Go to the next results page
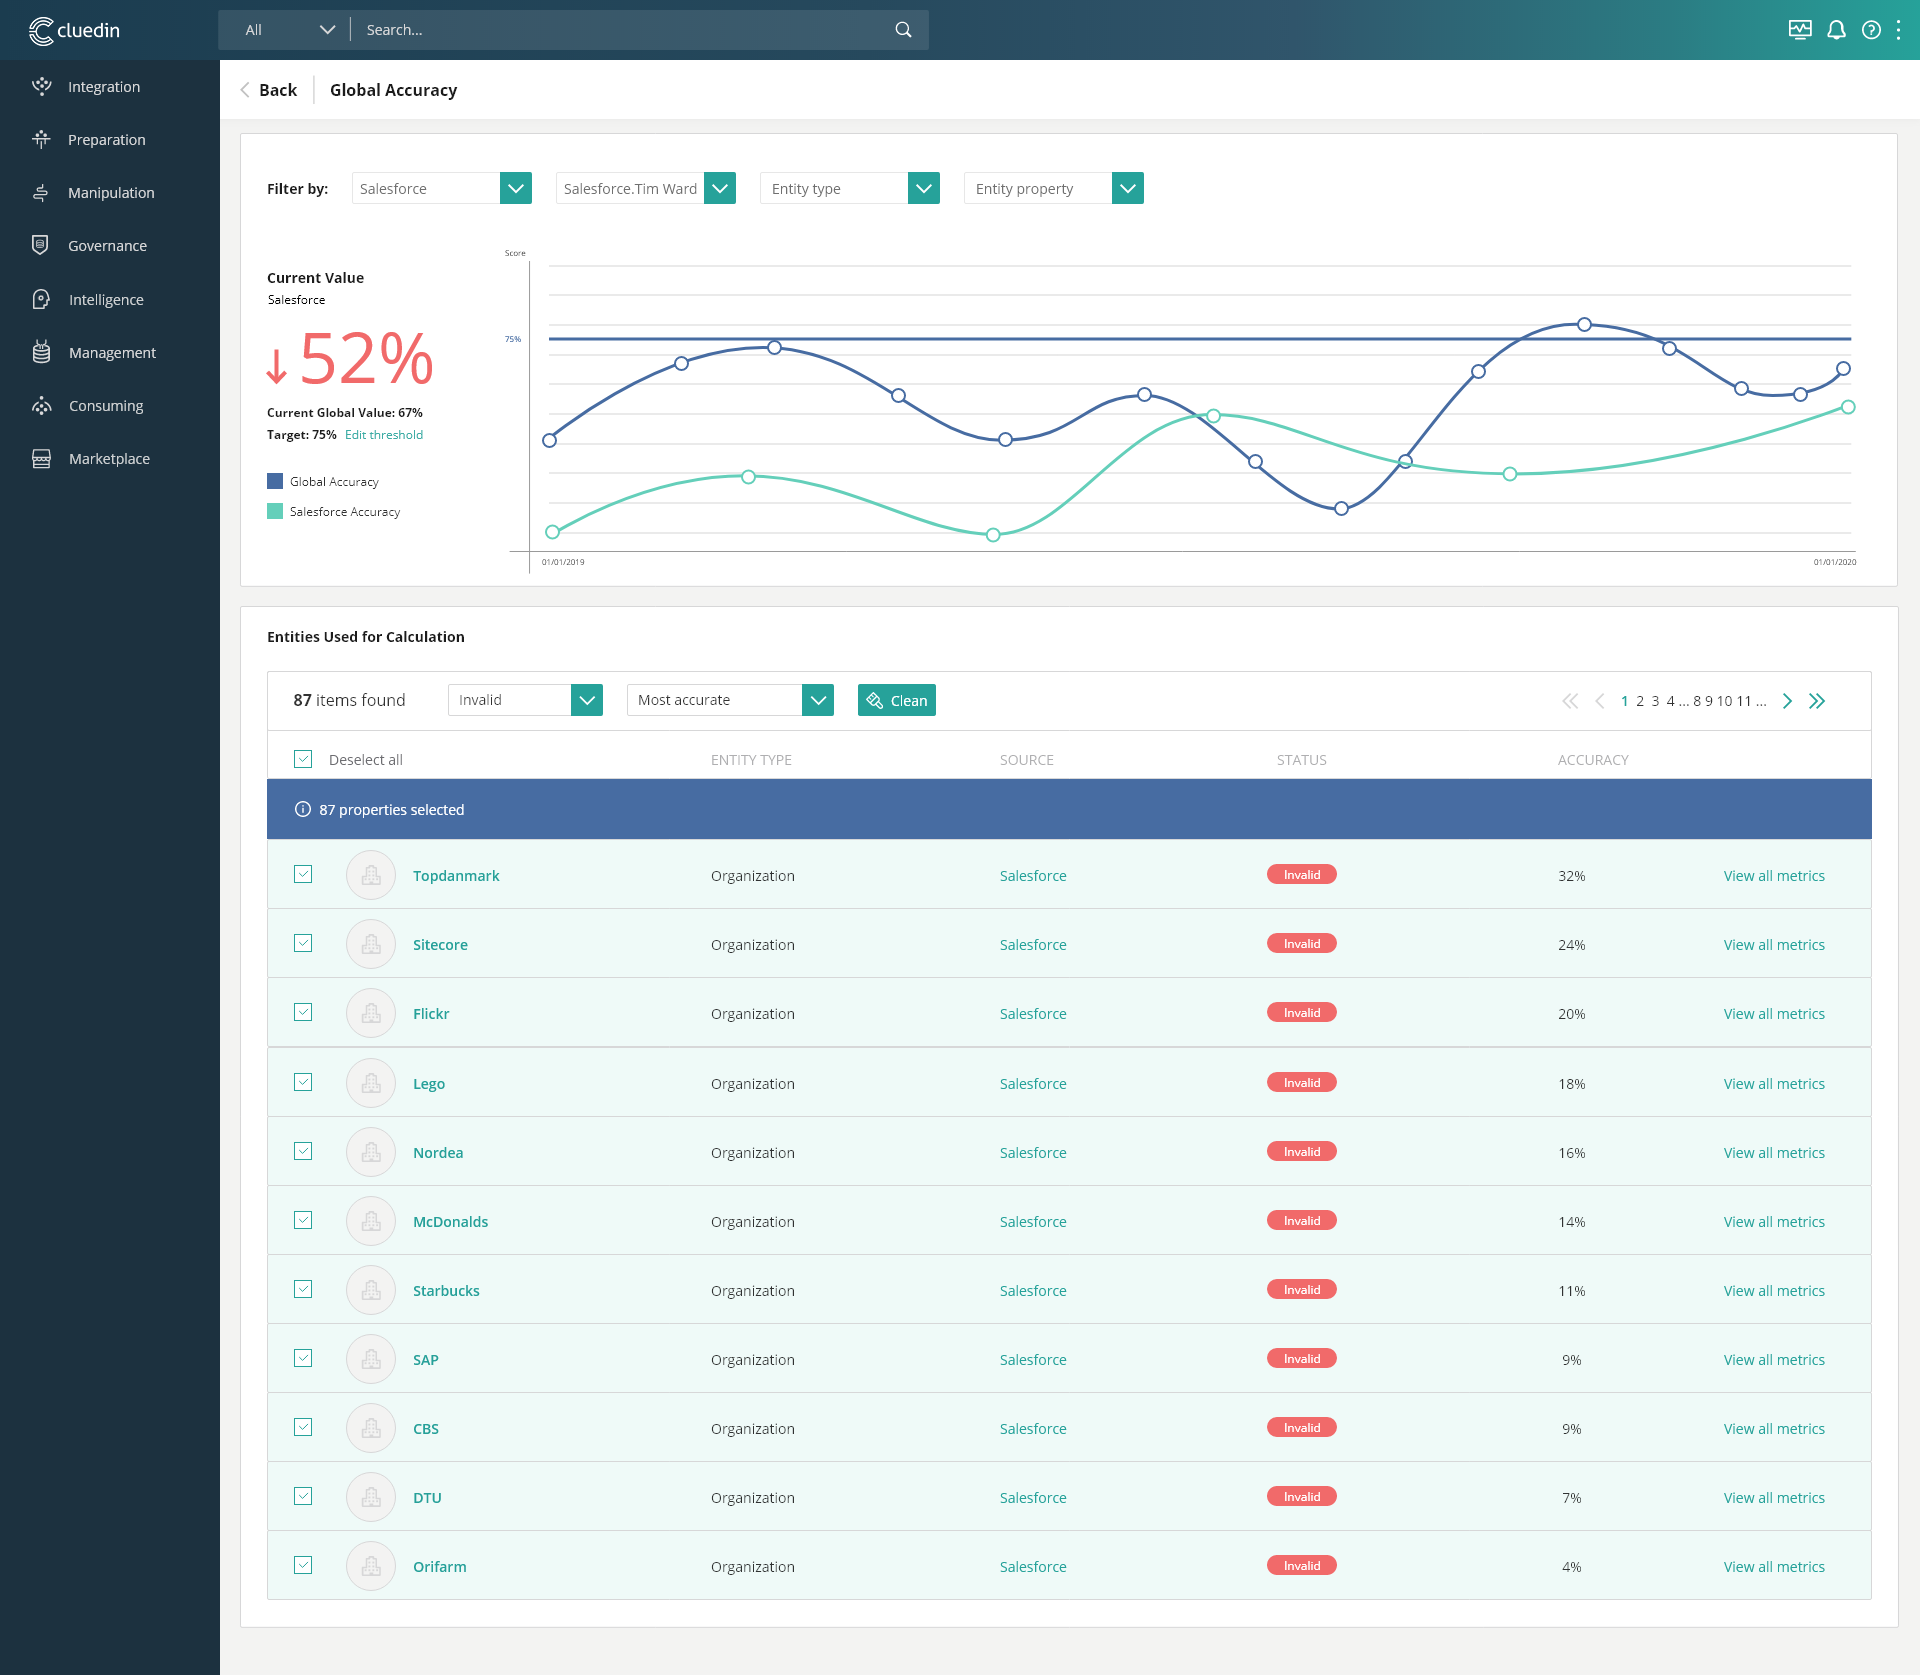 [1787, 701]
